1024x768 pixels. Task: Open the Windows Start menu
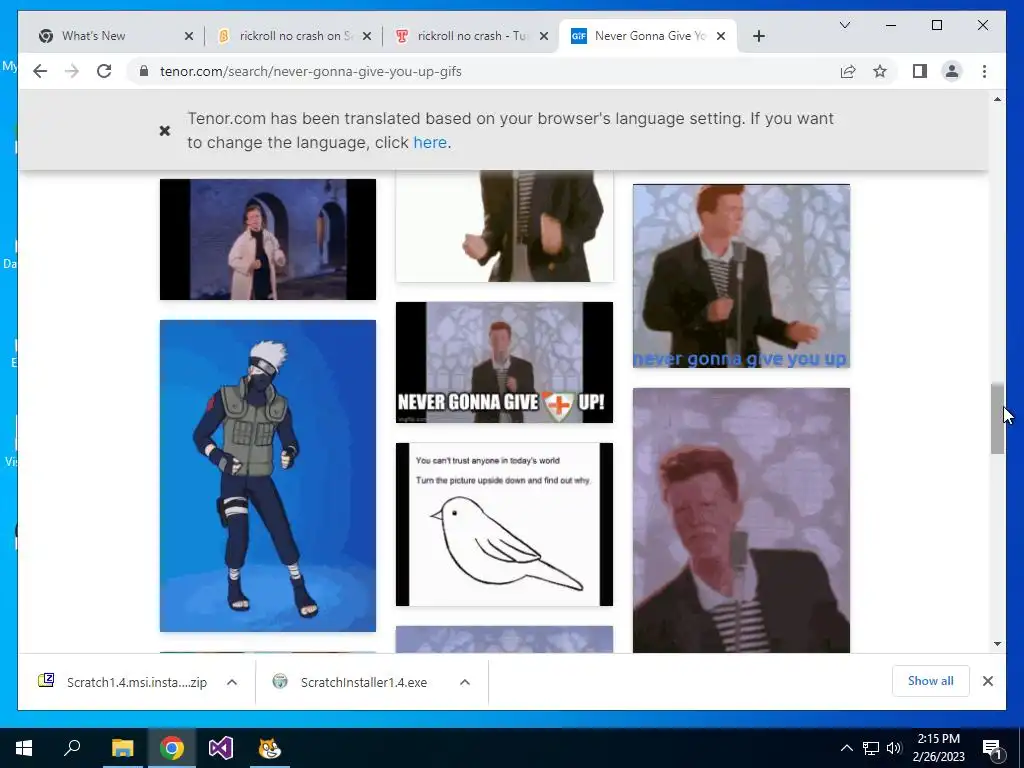24,748
